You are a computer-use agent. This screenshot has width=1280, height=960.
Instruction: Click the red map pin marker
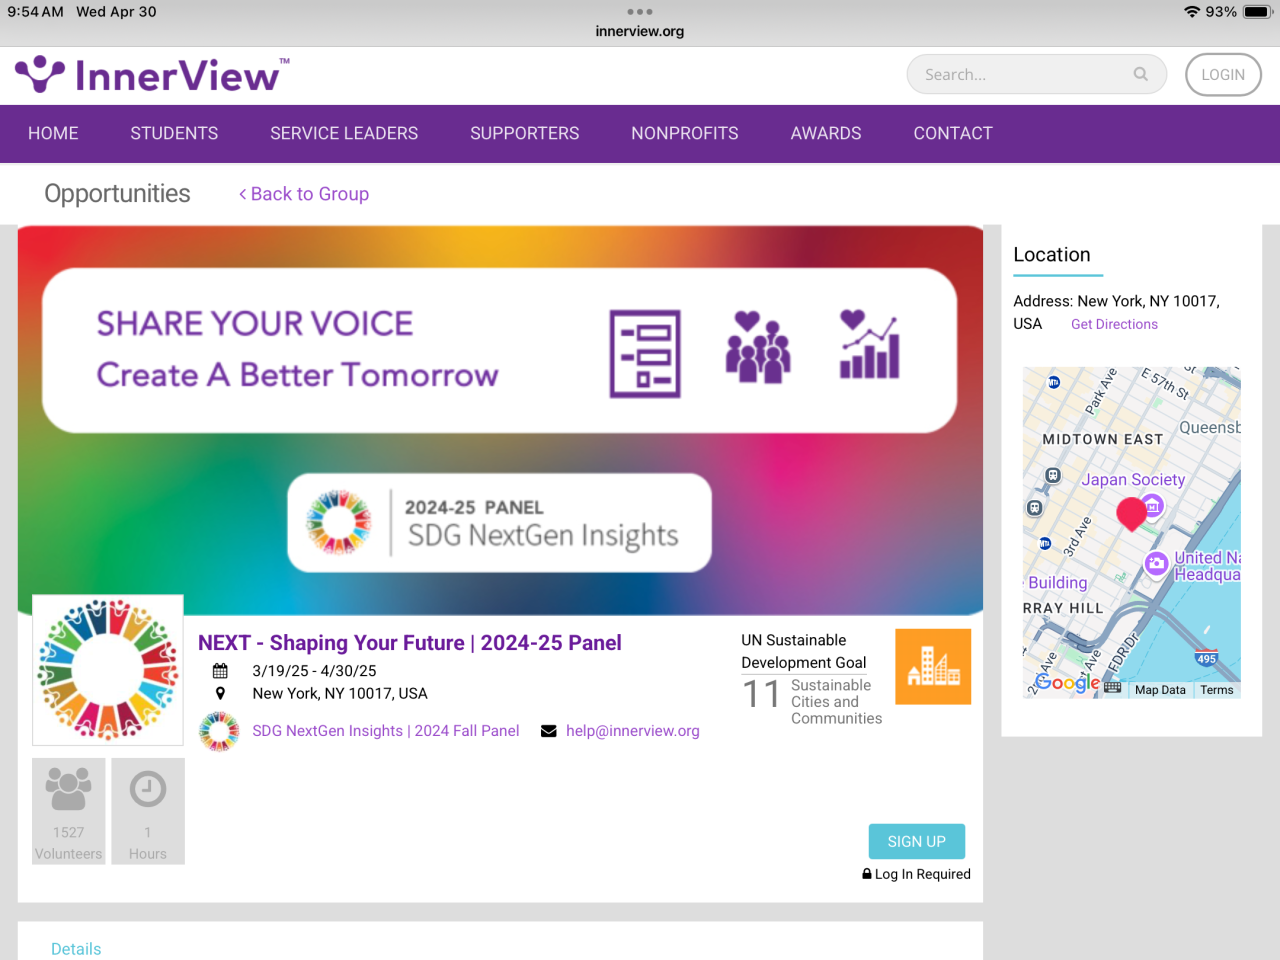click(1131, 513)
